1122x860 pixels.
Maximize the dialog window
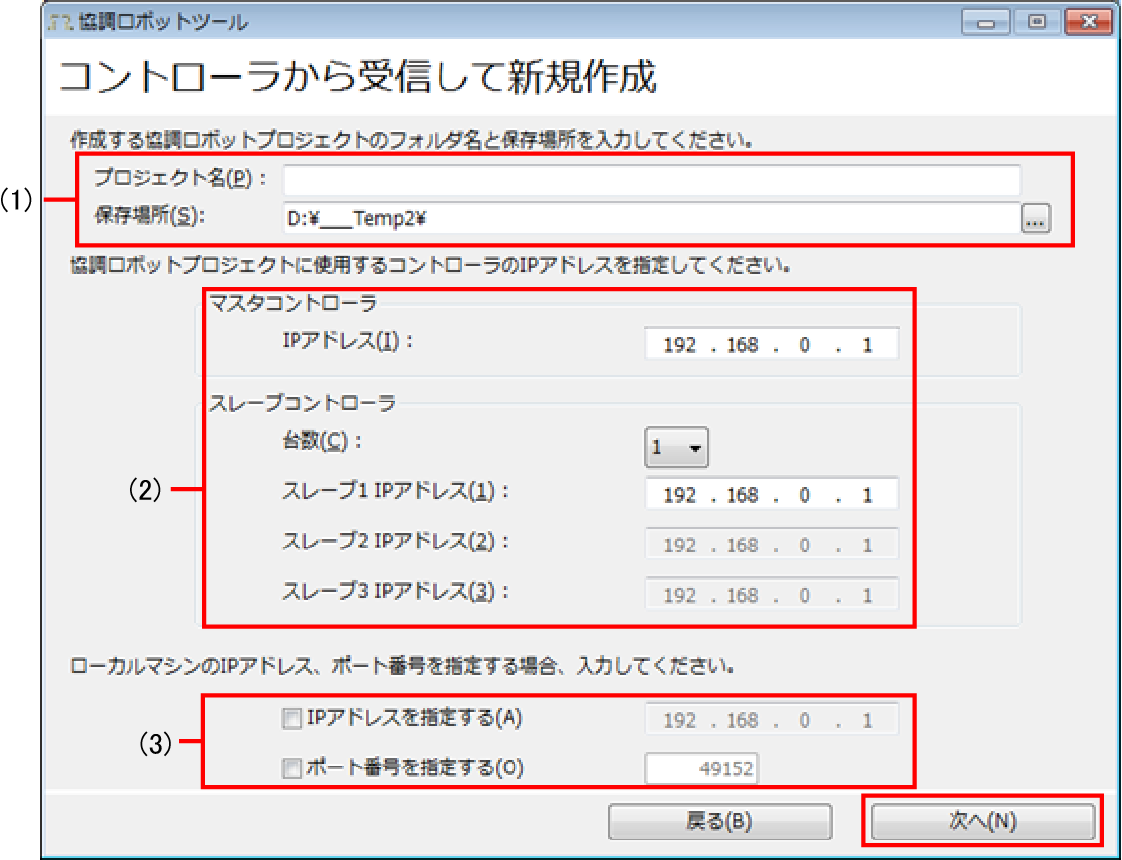point(1034,21)
